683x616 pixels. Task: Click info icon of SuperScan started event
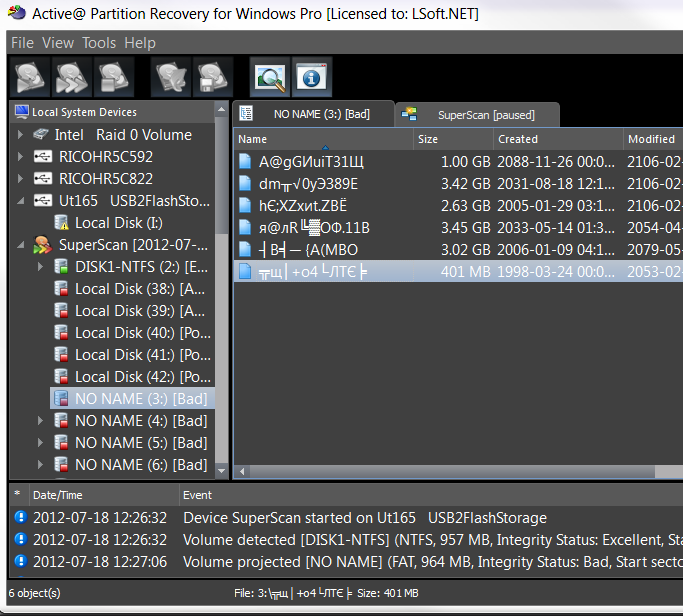(x=20, y=517)
